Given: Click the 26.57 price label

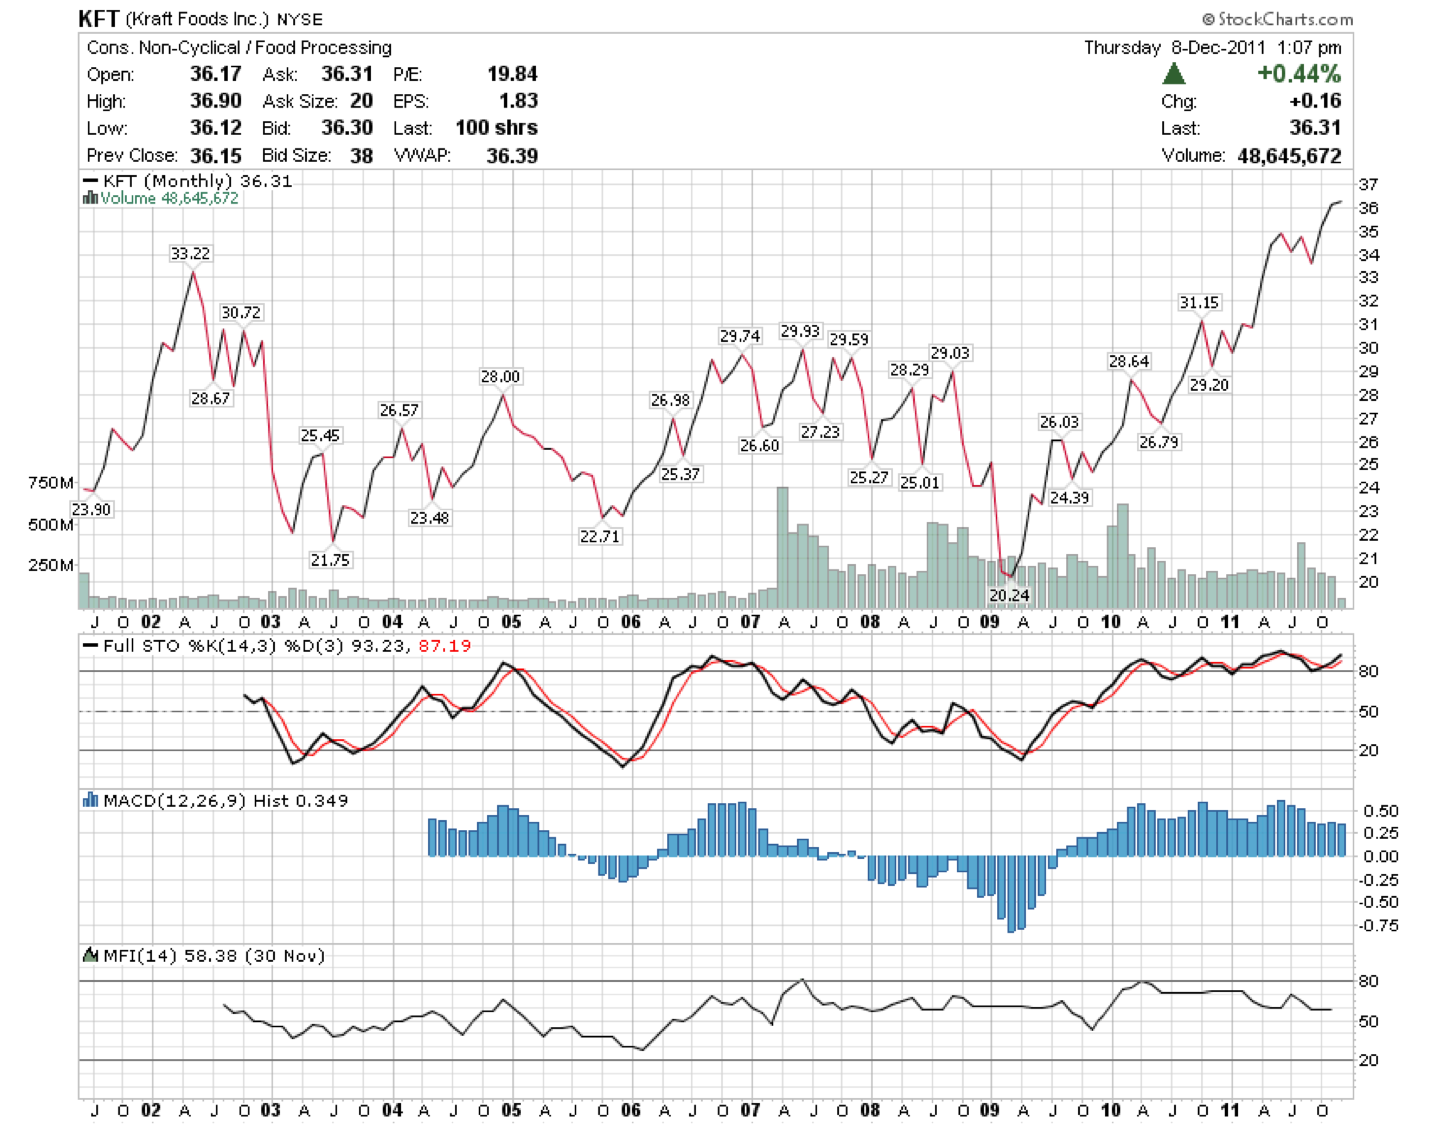Looking at the screenshot, I should 399,410.
